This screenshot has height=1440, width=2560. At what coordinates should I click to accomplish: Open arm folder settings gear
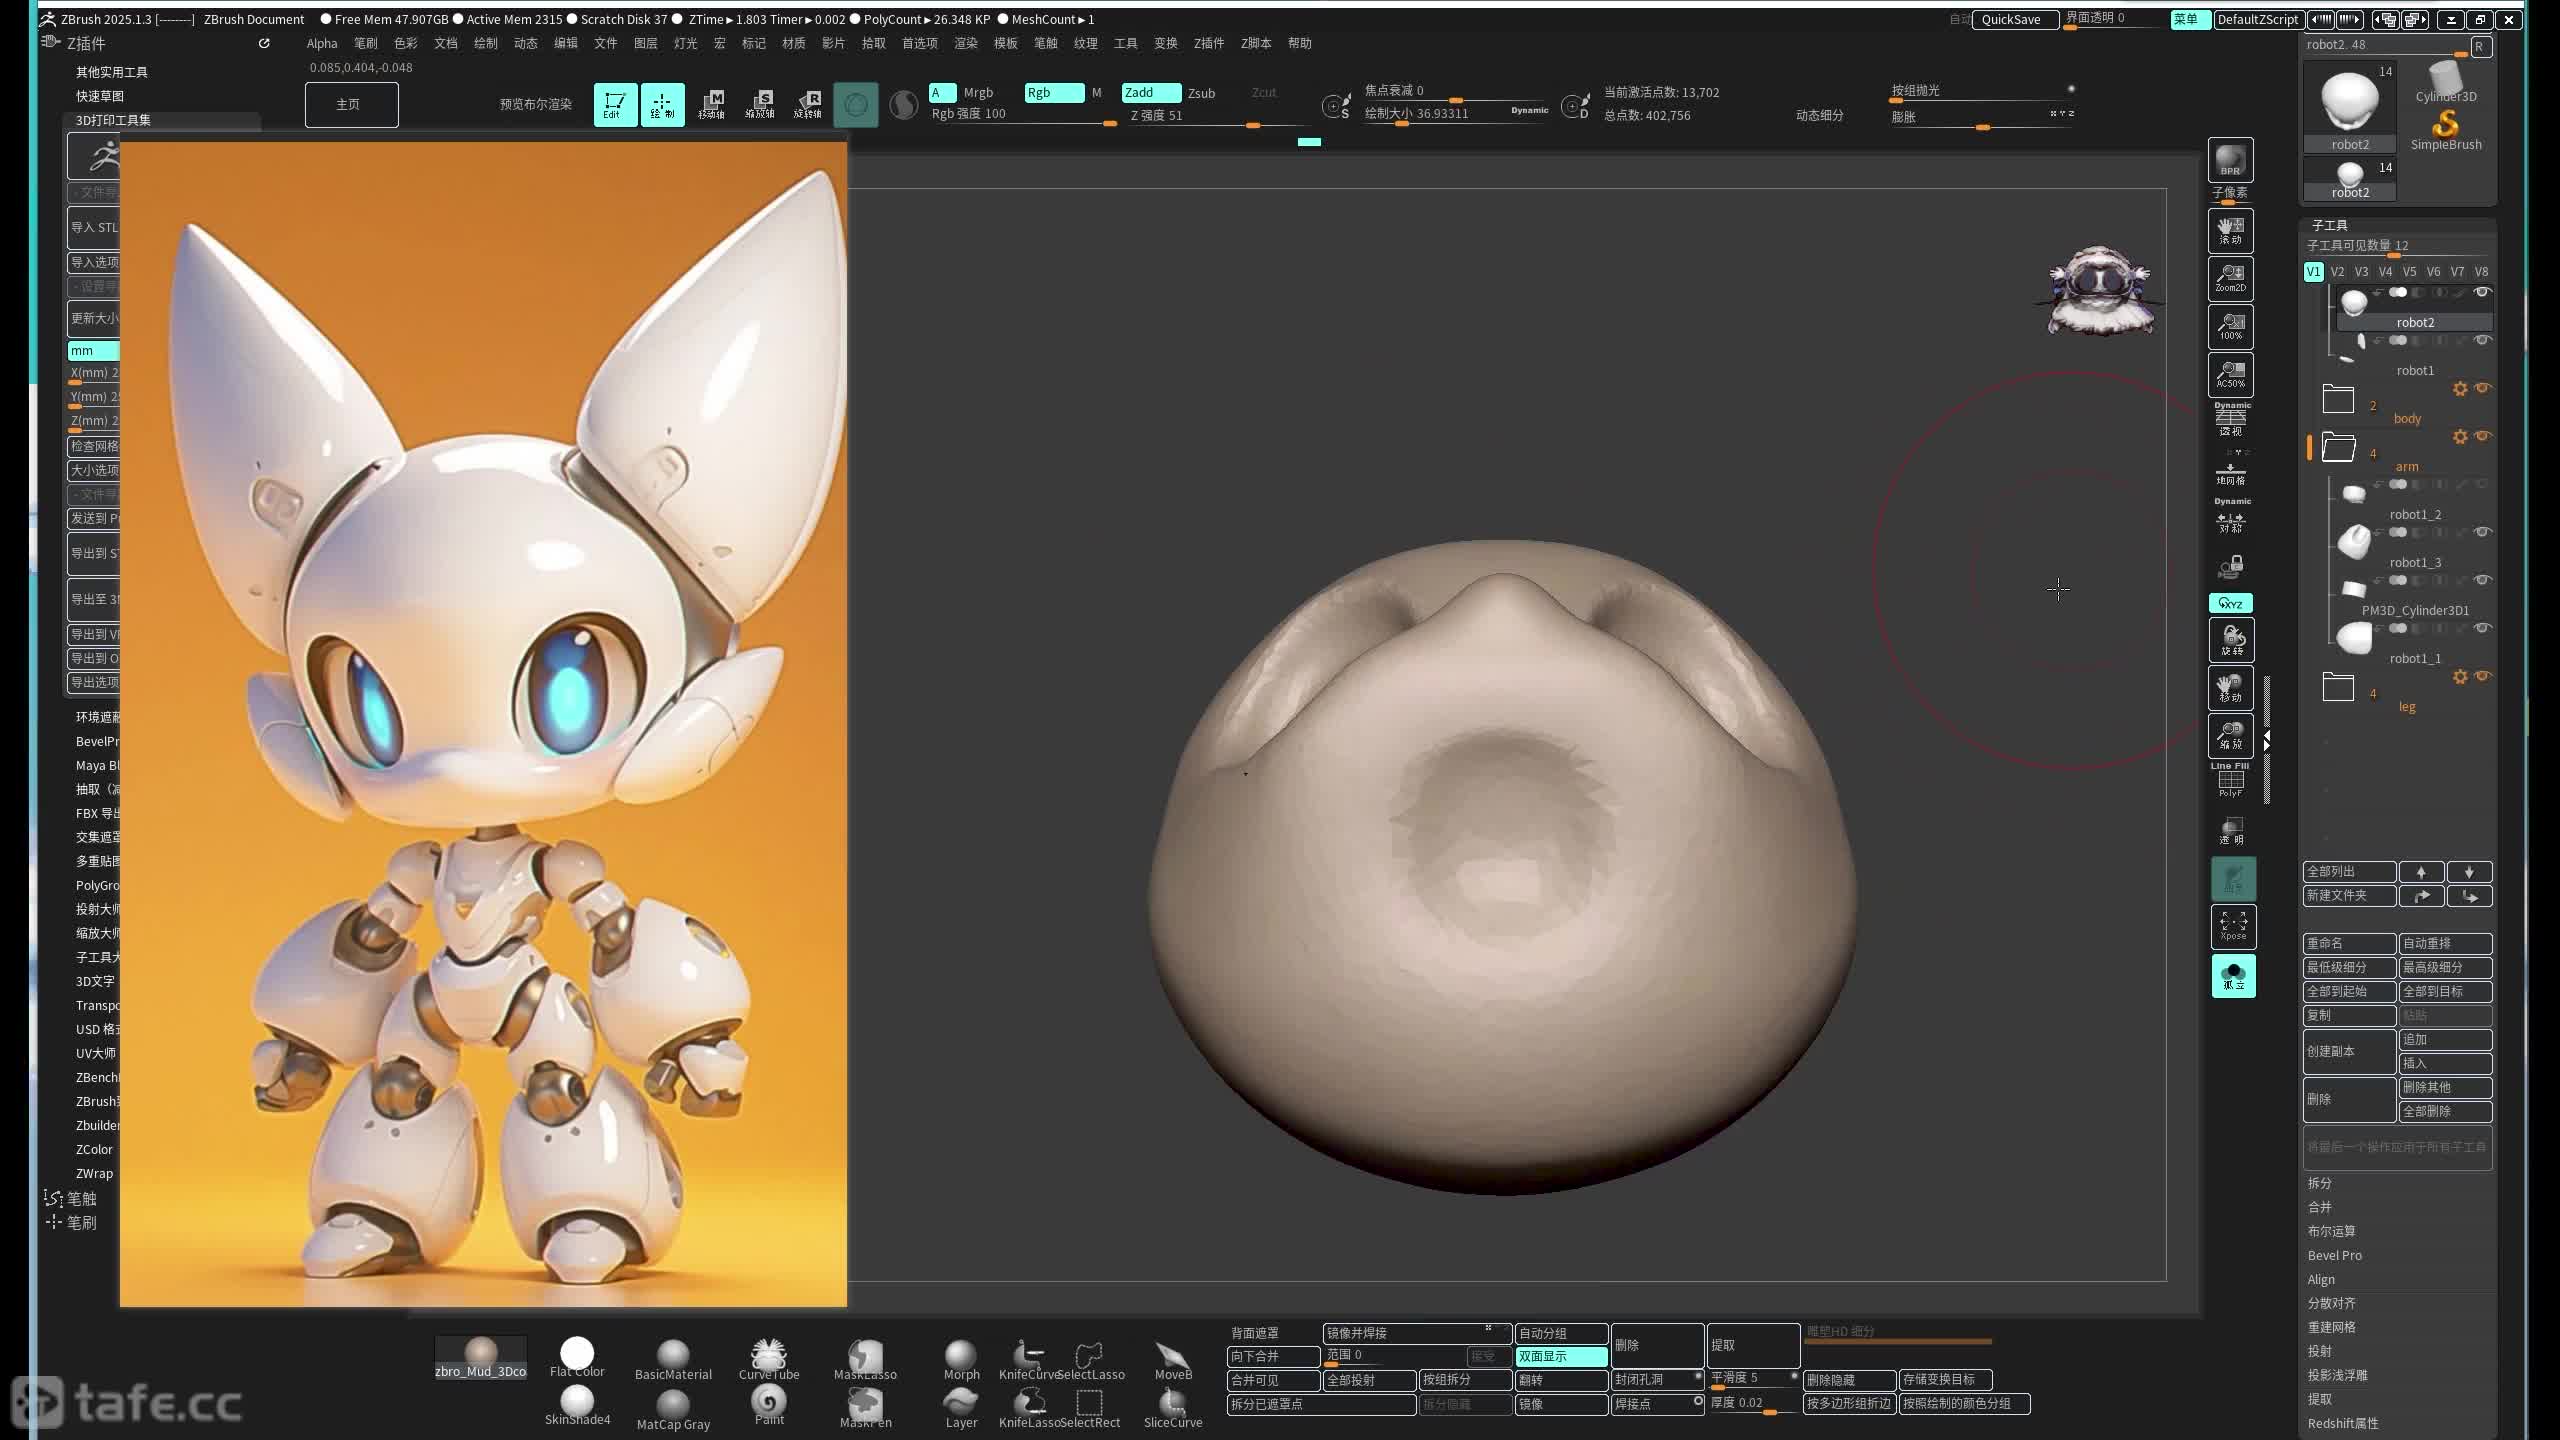pyautogui.click(x=2460, y=437)
